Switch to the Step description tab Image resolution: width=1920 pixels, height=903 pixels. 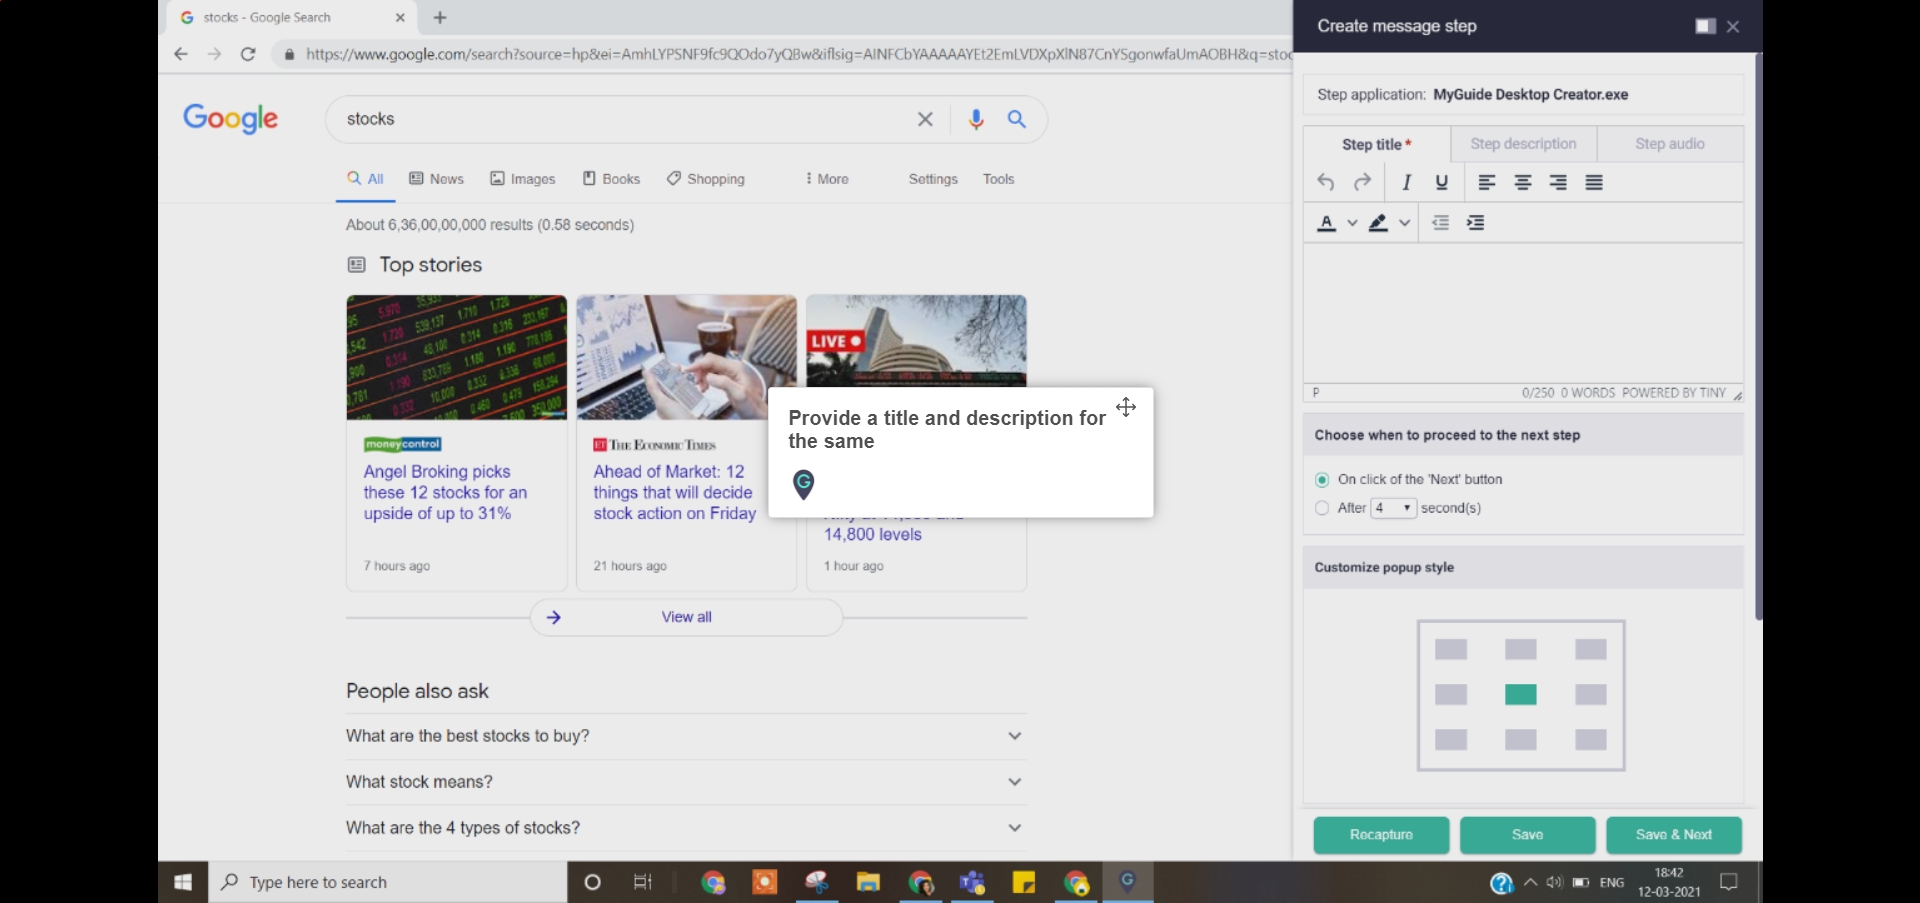point(1523,144)
